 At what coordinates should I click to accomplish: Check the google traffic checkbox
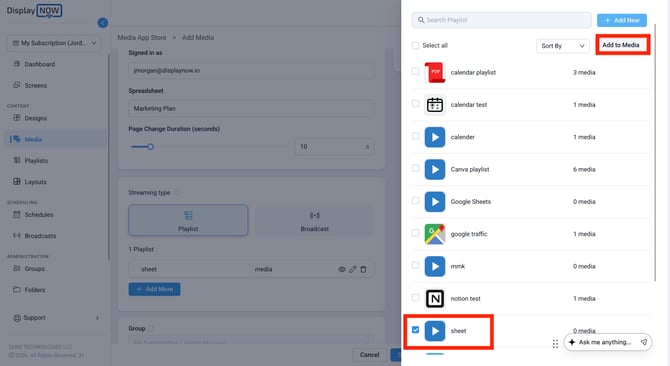(415, 233)
